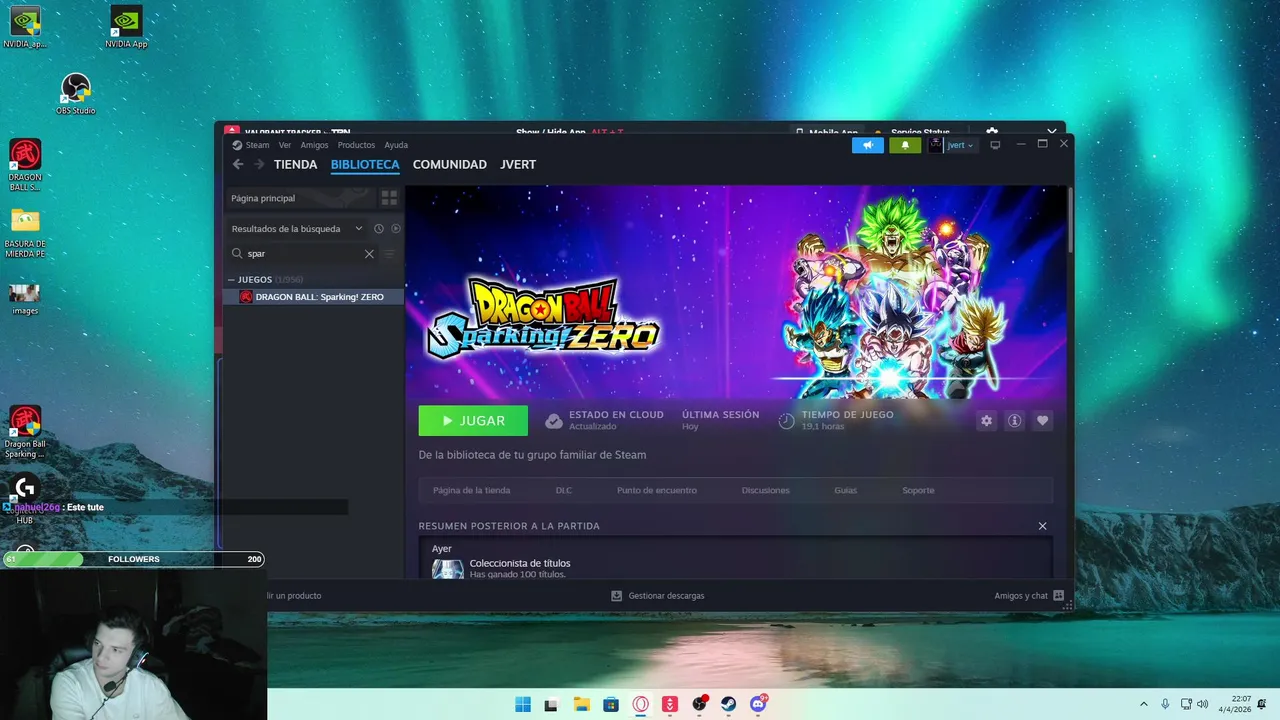
Task: Open BASURA DE MIERDA folder icon
Action: [x=25, y=233]
